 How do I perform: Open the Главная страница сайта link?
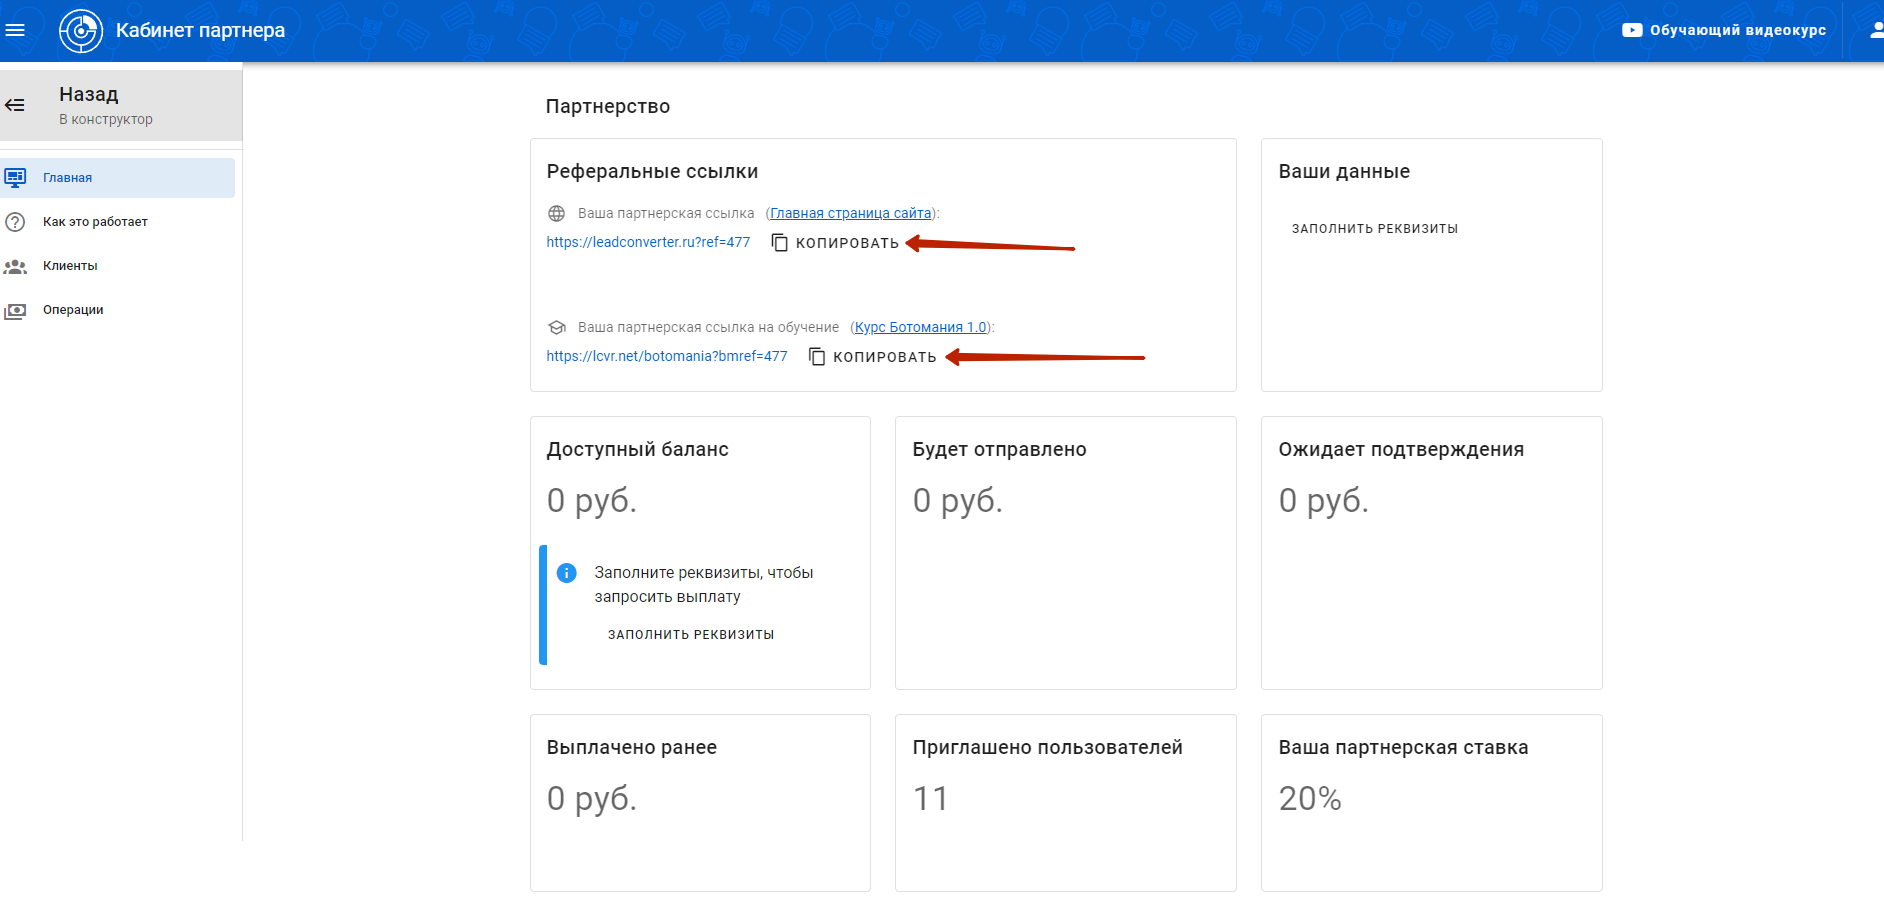(x=850, y=213)
